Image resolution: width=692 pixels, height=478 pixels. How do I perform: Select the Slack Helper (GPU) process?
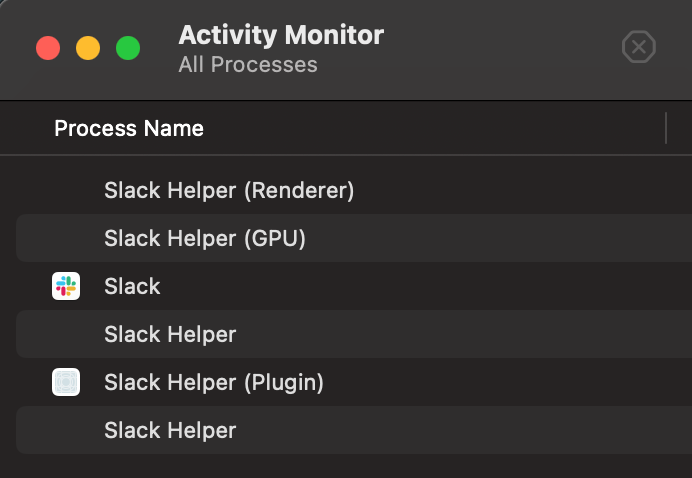(x=205, y=238)
